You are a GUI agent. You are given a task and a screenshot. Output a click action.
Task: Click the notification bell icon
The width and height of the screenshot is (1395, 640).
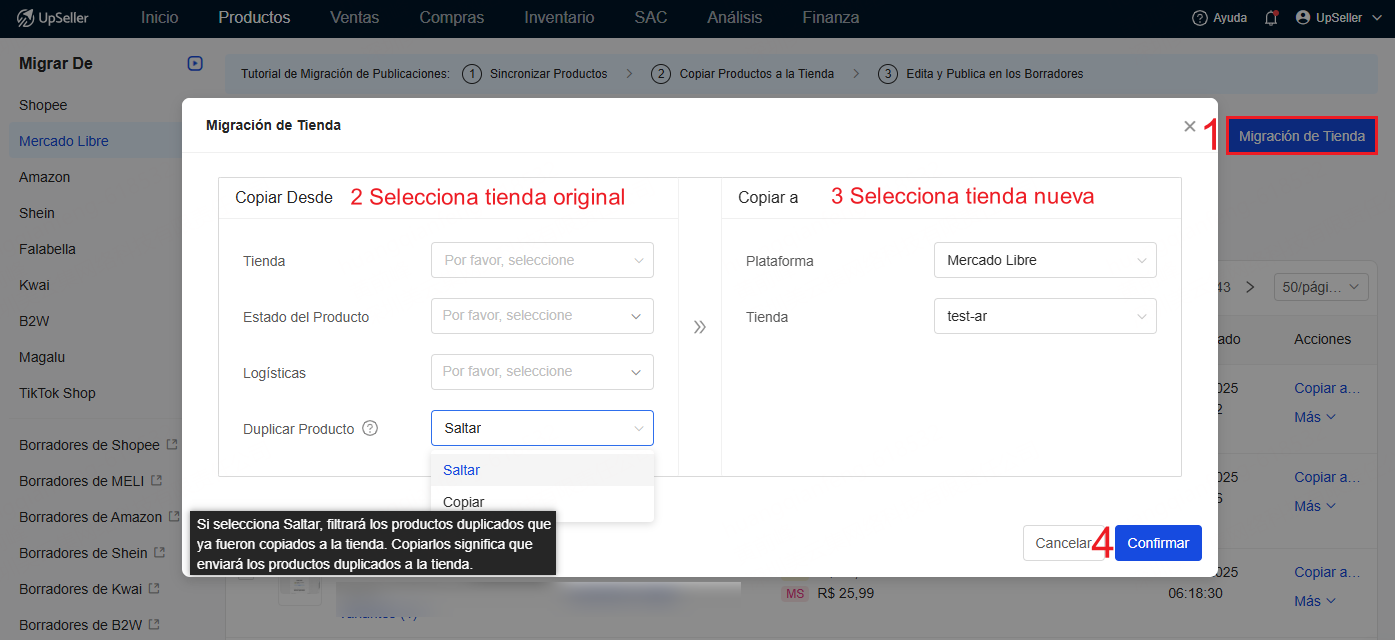[1271, 18]
